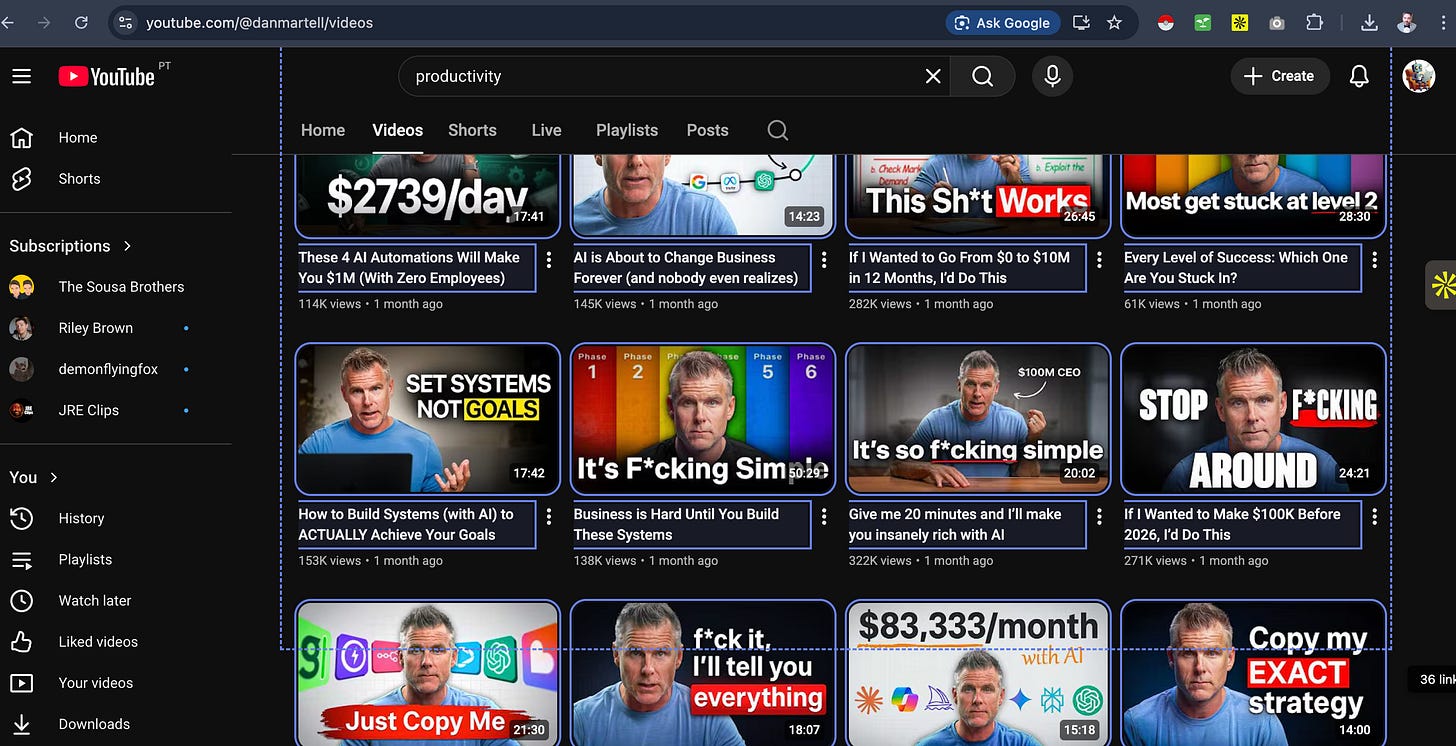The width and height of the screenshot is (1456, 746).
Task: Click the site information icon in address bar
Action: (x=124, y=22)
